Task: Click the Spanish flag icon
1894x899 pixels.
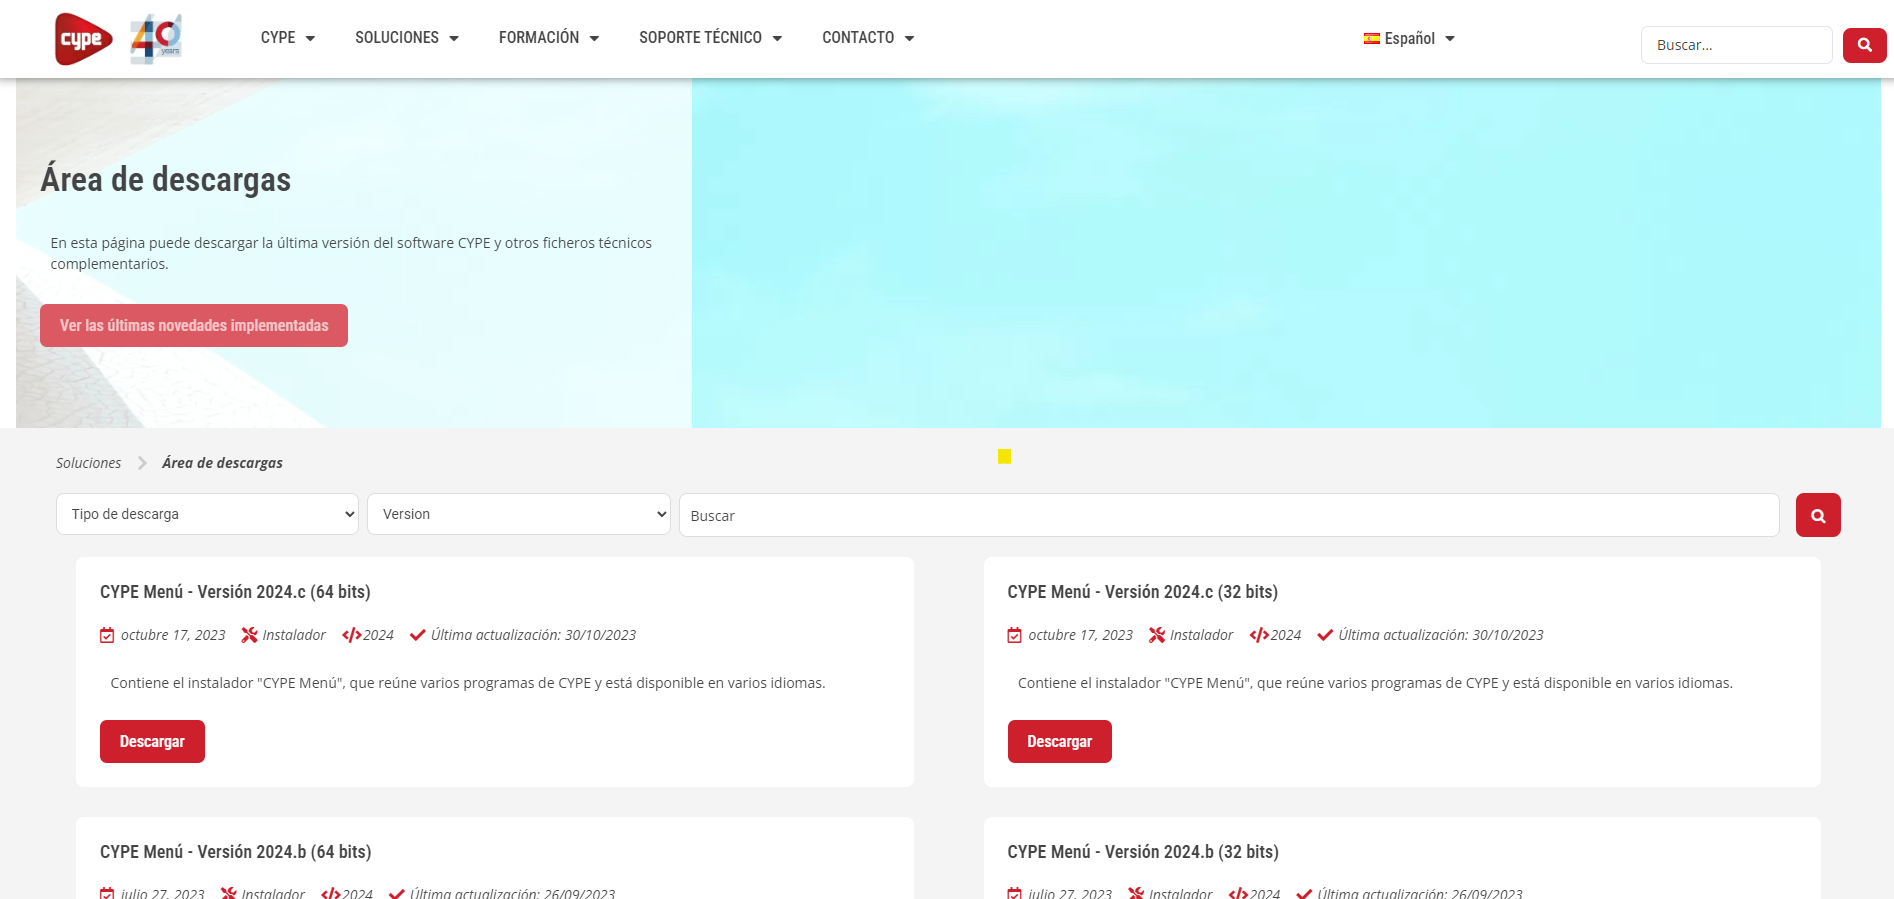Action: coord(1371,39)
